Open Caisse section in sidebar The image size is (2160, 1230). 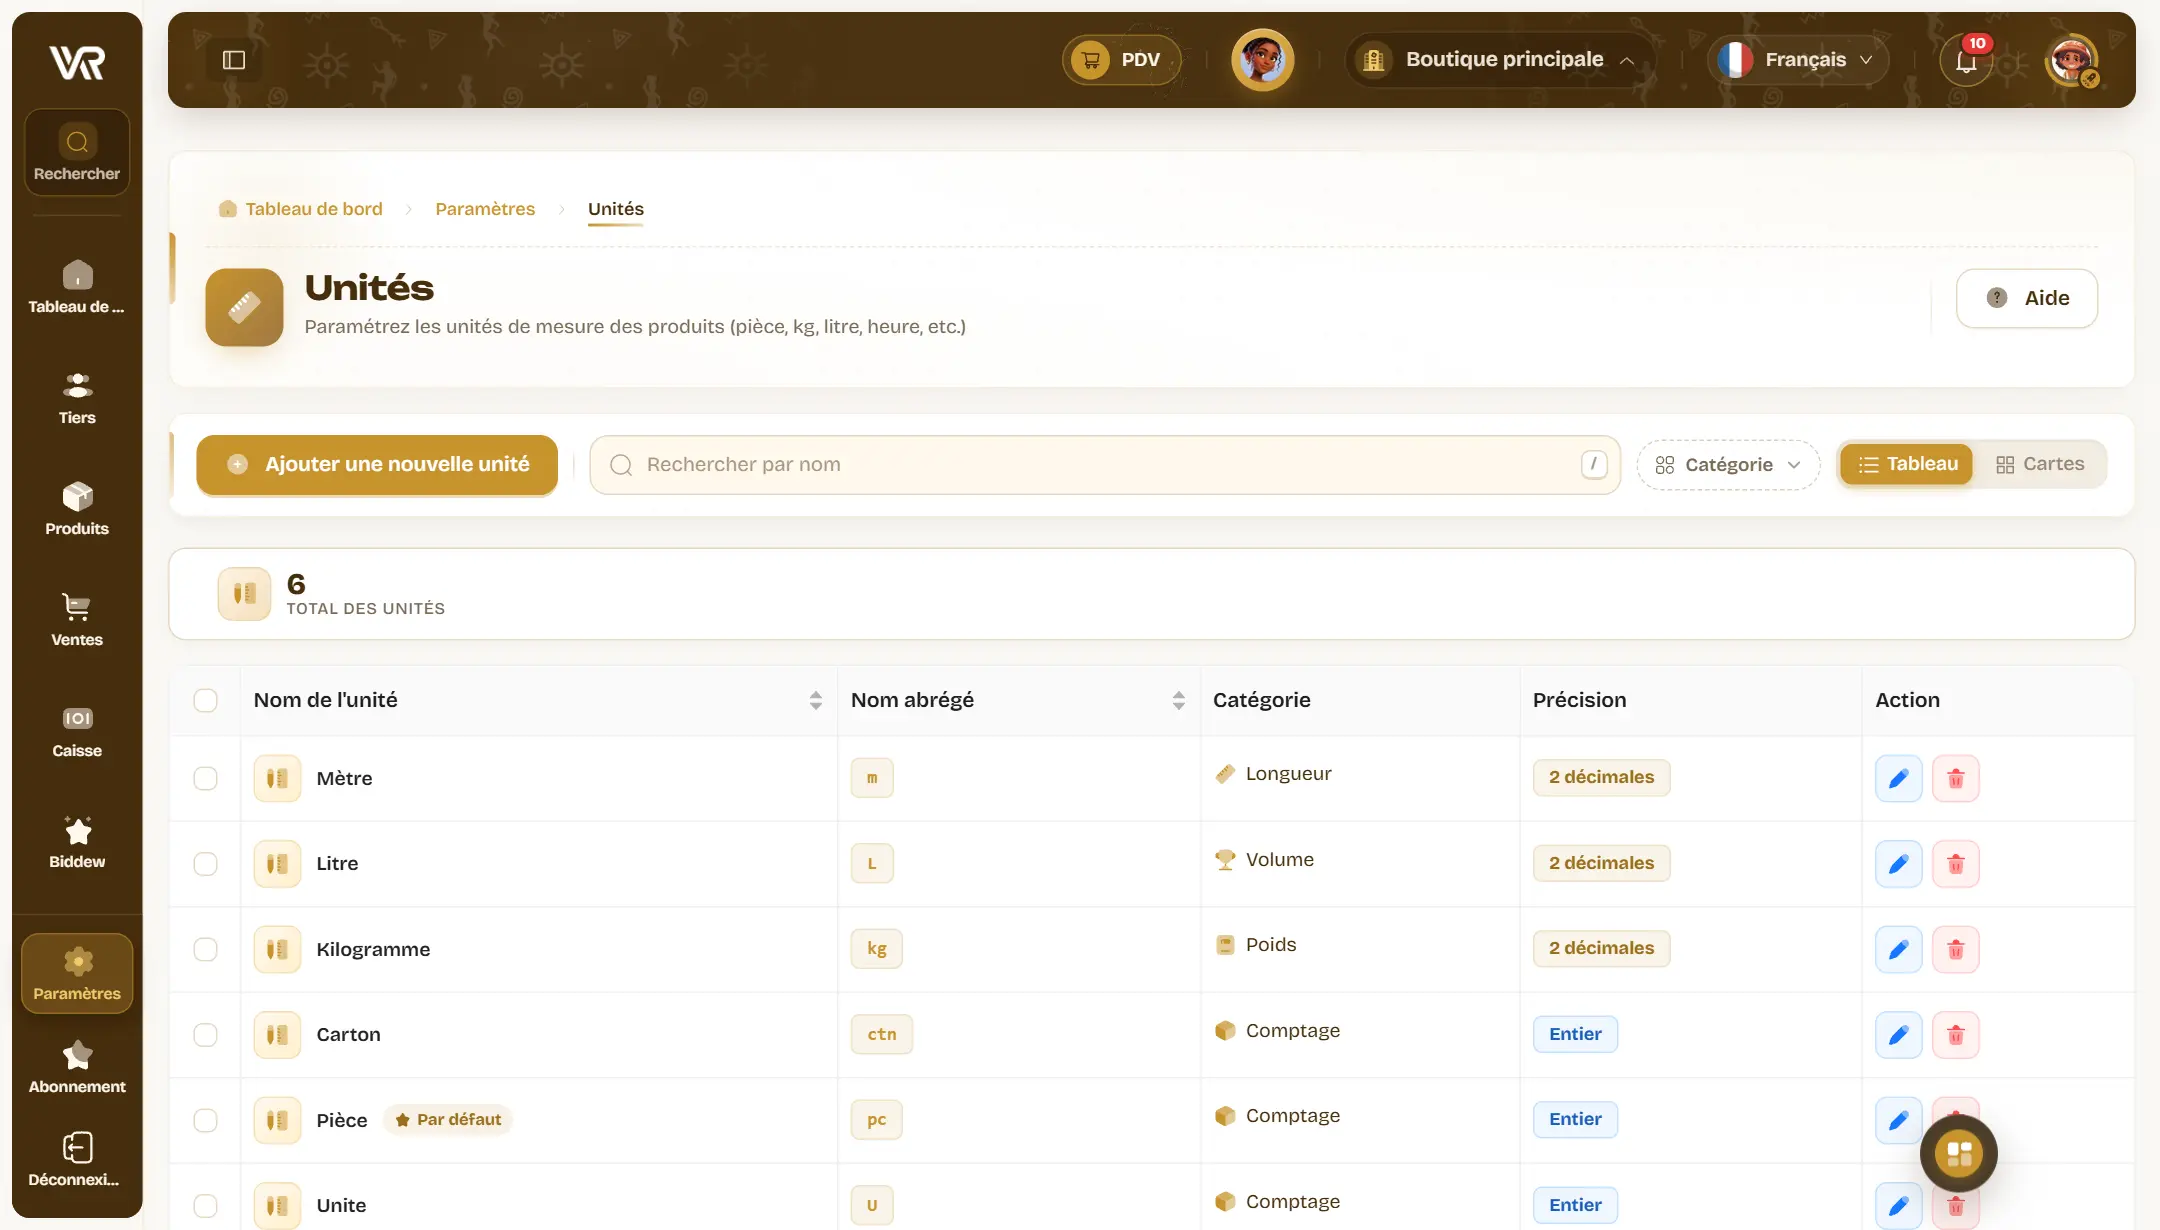[77, 732]
